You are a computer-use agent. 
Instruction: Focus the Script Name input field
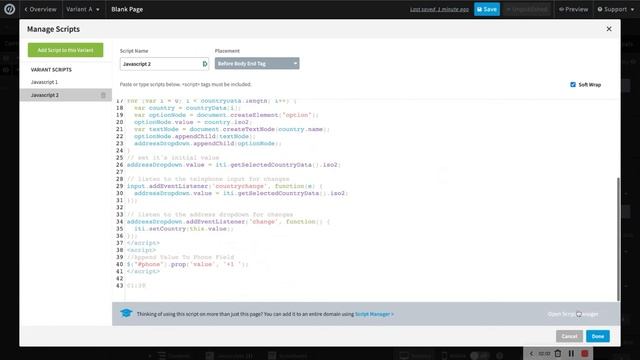(164, 64)
